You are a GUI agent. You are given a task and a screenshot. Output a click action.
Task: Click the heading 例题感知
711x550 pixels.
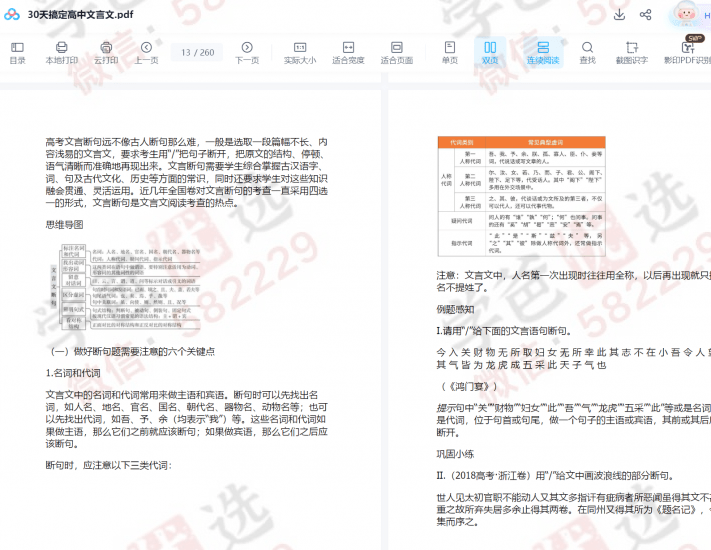(455, 309)
